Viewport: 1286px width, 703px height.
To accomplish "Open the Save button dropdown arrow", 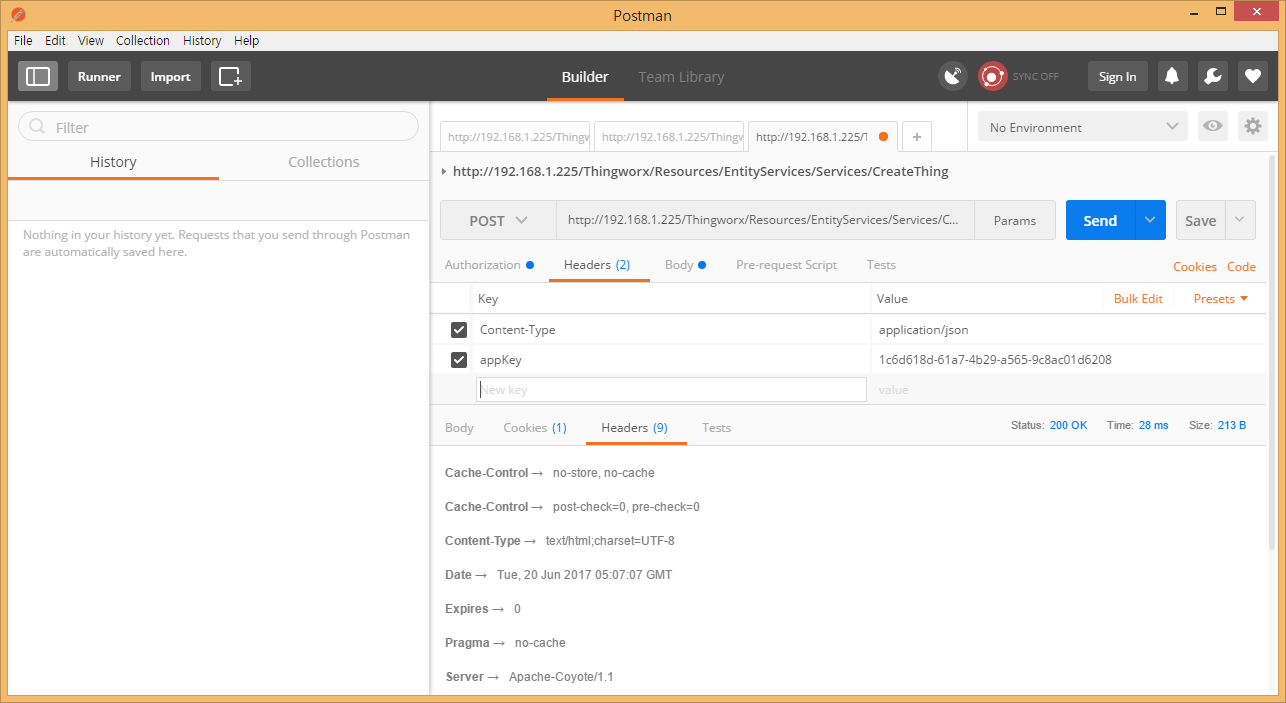I will pyautogui.click(x=1241, y=221).
